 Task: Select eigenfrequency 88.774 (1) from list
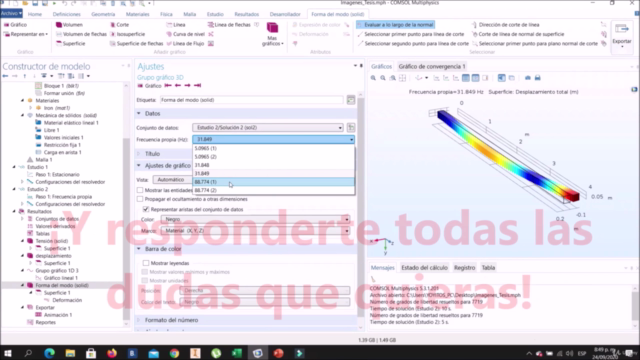tap(273, 182)
